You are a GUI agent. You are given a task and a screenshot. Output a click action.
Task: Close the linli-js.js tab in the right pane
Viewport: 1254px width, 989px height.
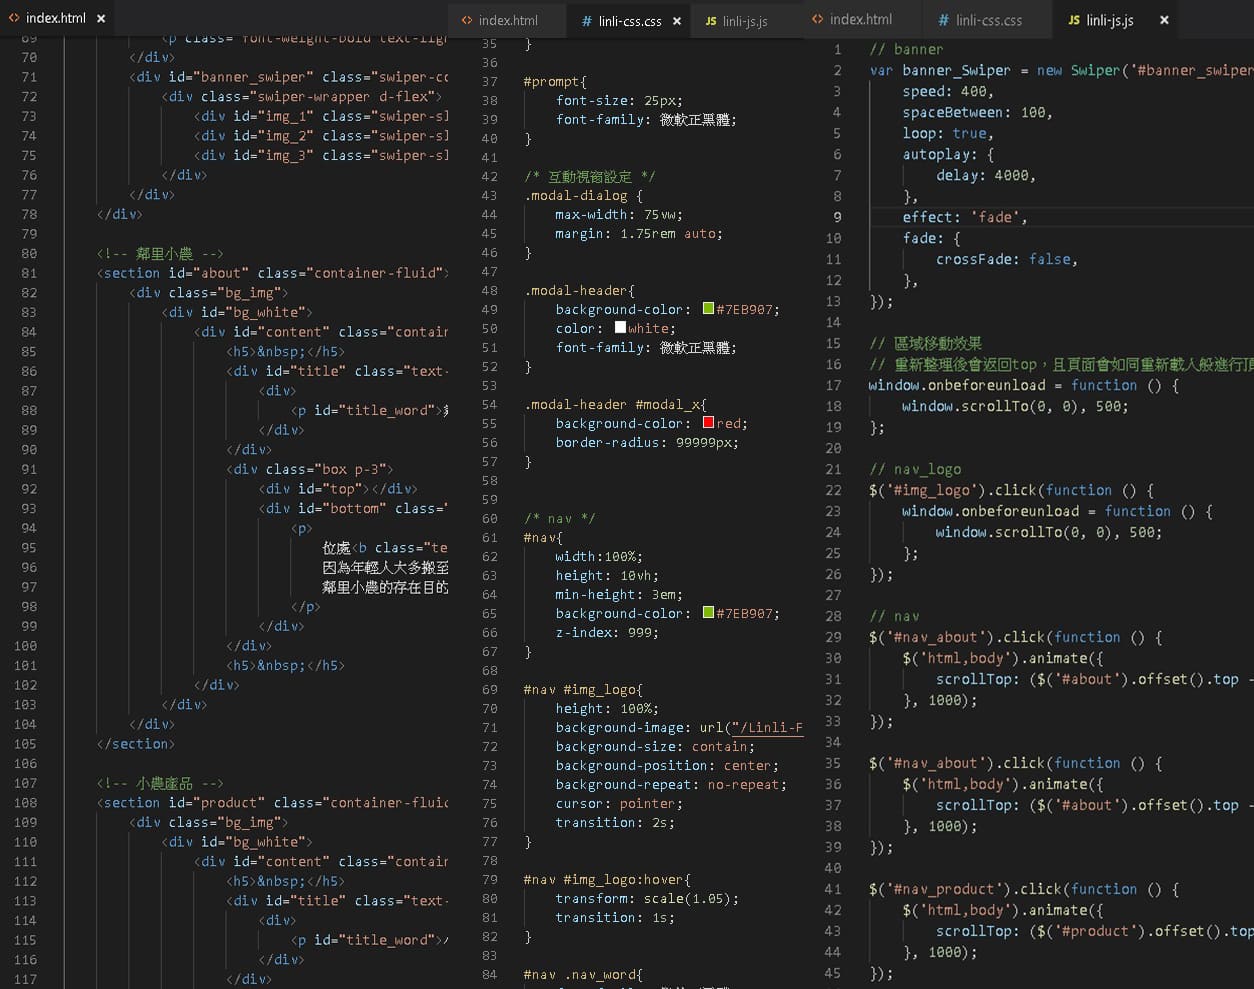(1164, 19)
